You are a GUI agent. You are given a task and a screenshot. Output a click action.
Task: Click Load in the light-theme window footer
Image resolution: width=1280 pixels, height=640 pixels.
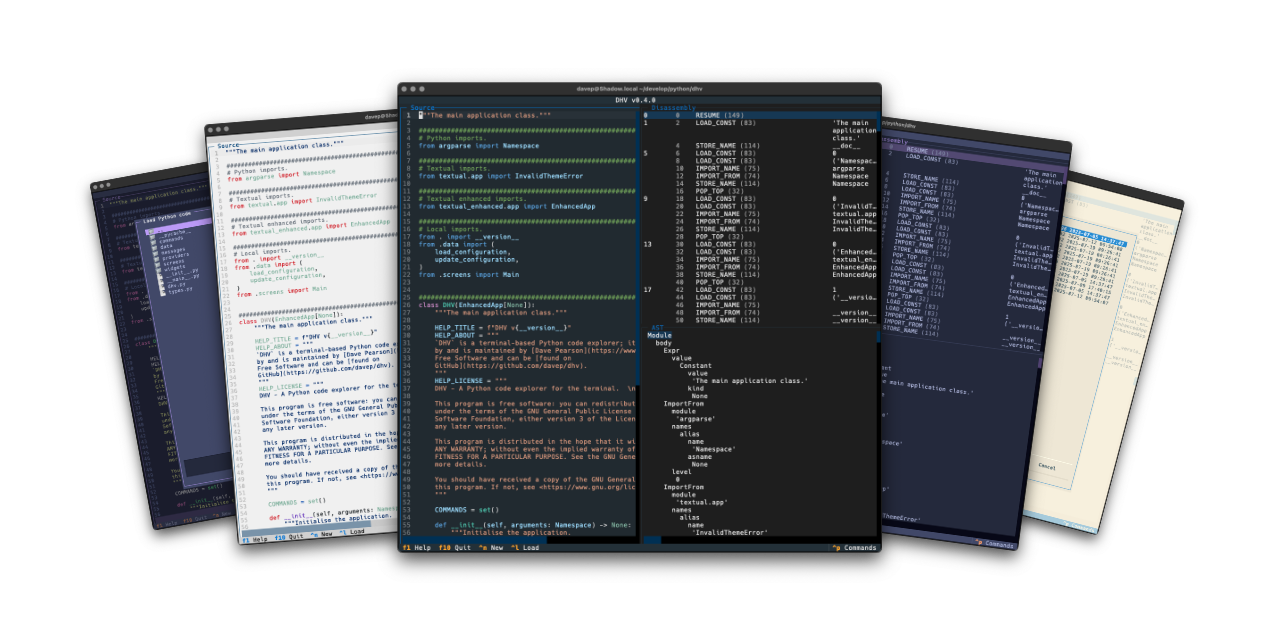[353, 532]
